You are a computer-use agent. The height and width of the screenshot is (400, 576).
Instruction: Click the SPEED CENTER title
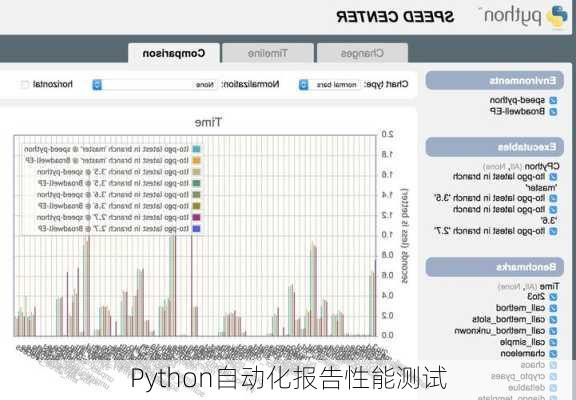[x=395, y=17]
